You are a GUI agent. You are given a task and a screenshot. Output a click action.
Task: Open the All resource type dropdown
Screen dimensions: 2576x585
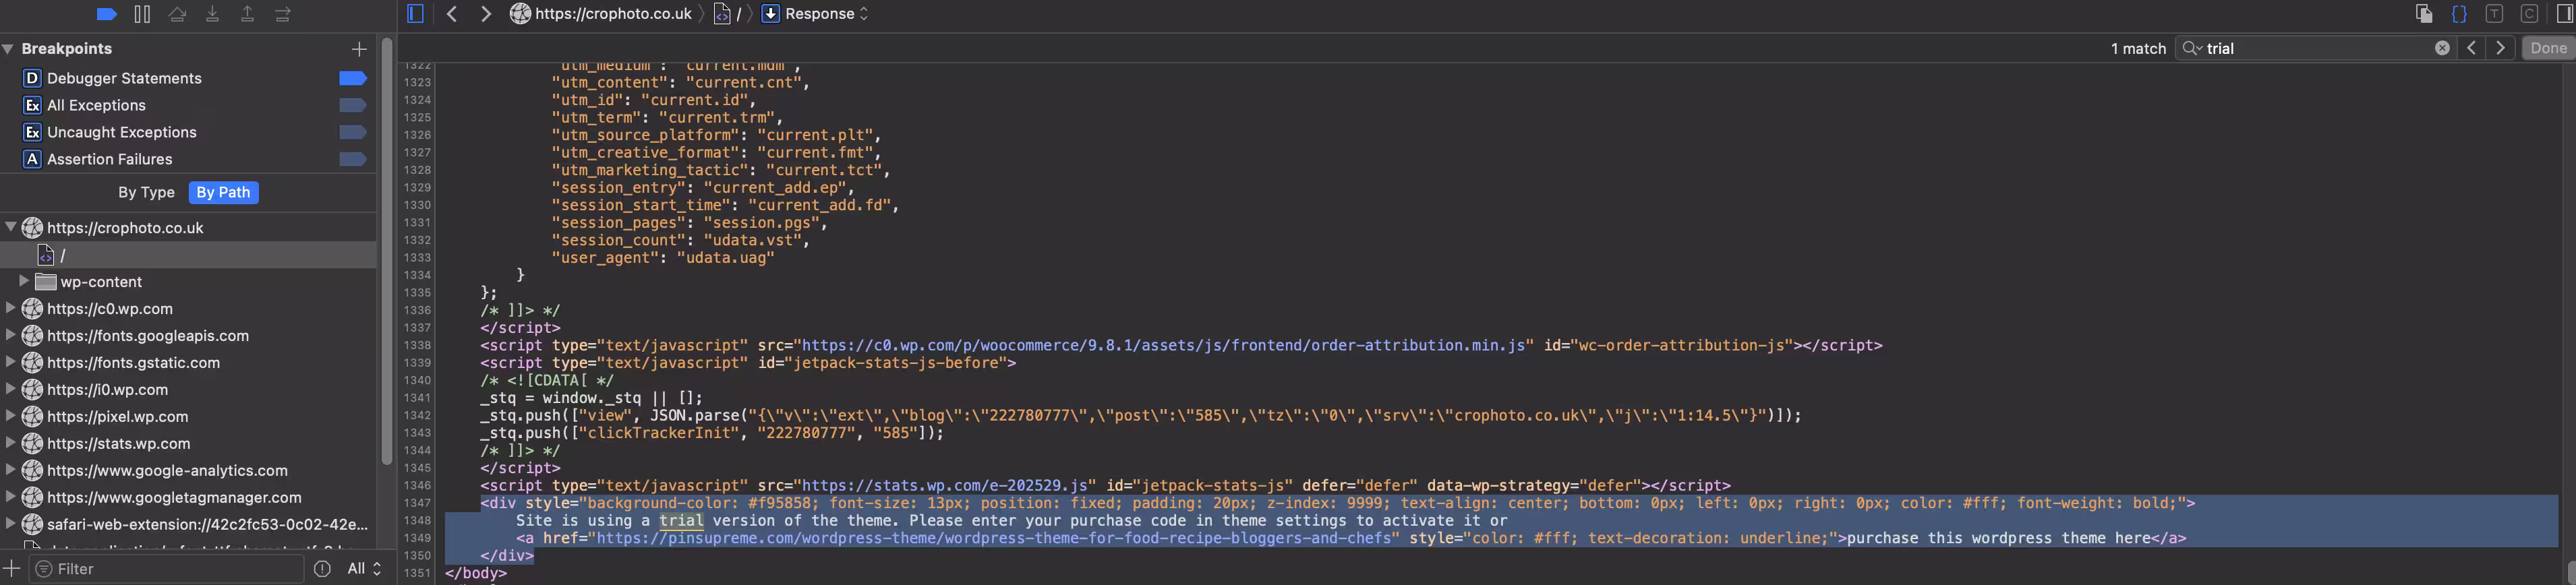(x=363, y=568)
